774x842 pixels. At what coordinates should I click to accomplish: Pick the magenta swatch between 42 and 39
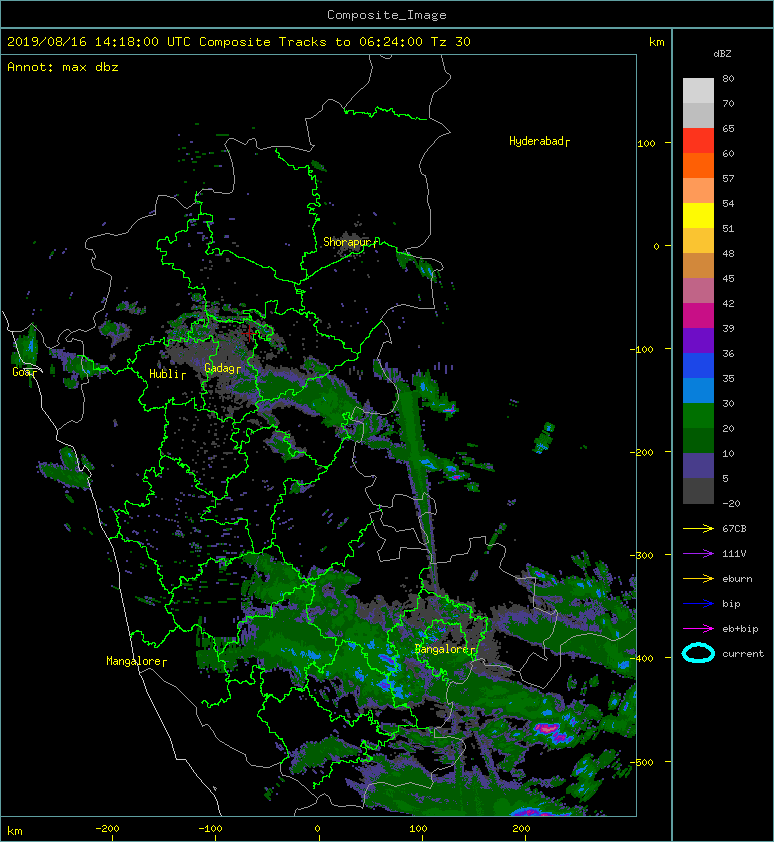(x=698, y=315)
